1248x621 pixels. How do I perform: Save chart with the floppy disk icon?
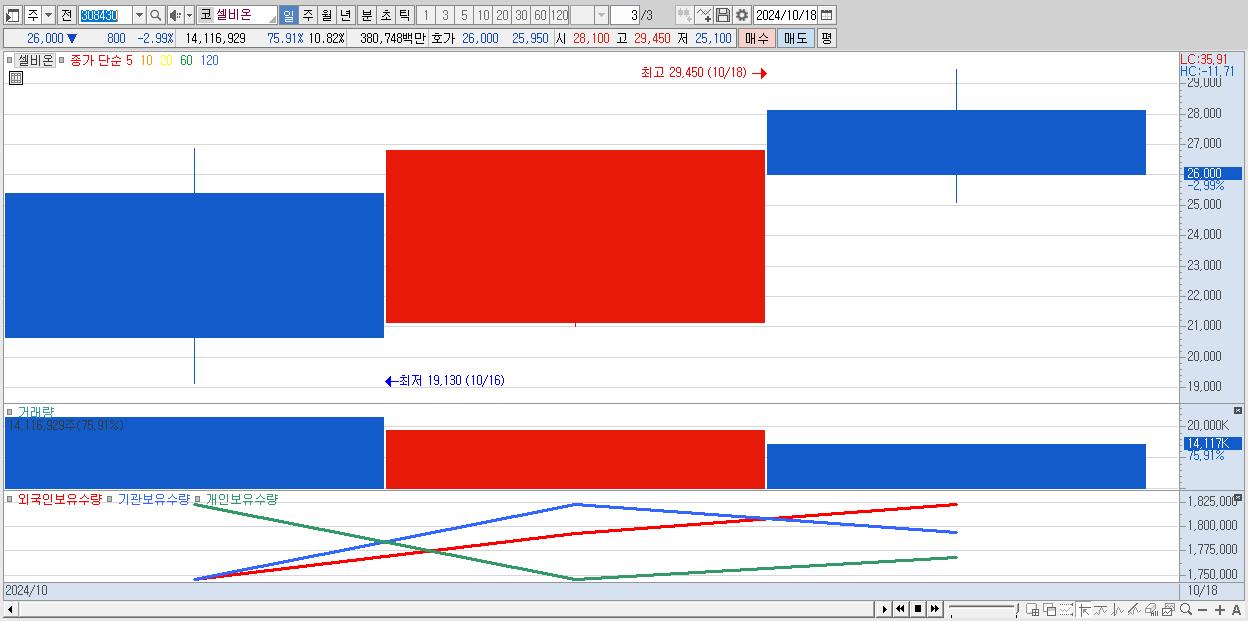[722, 15]
